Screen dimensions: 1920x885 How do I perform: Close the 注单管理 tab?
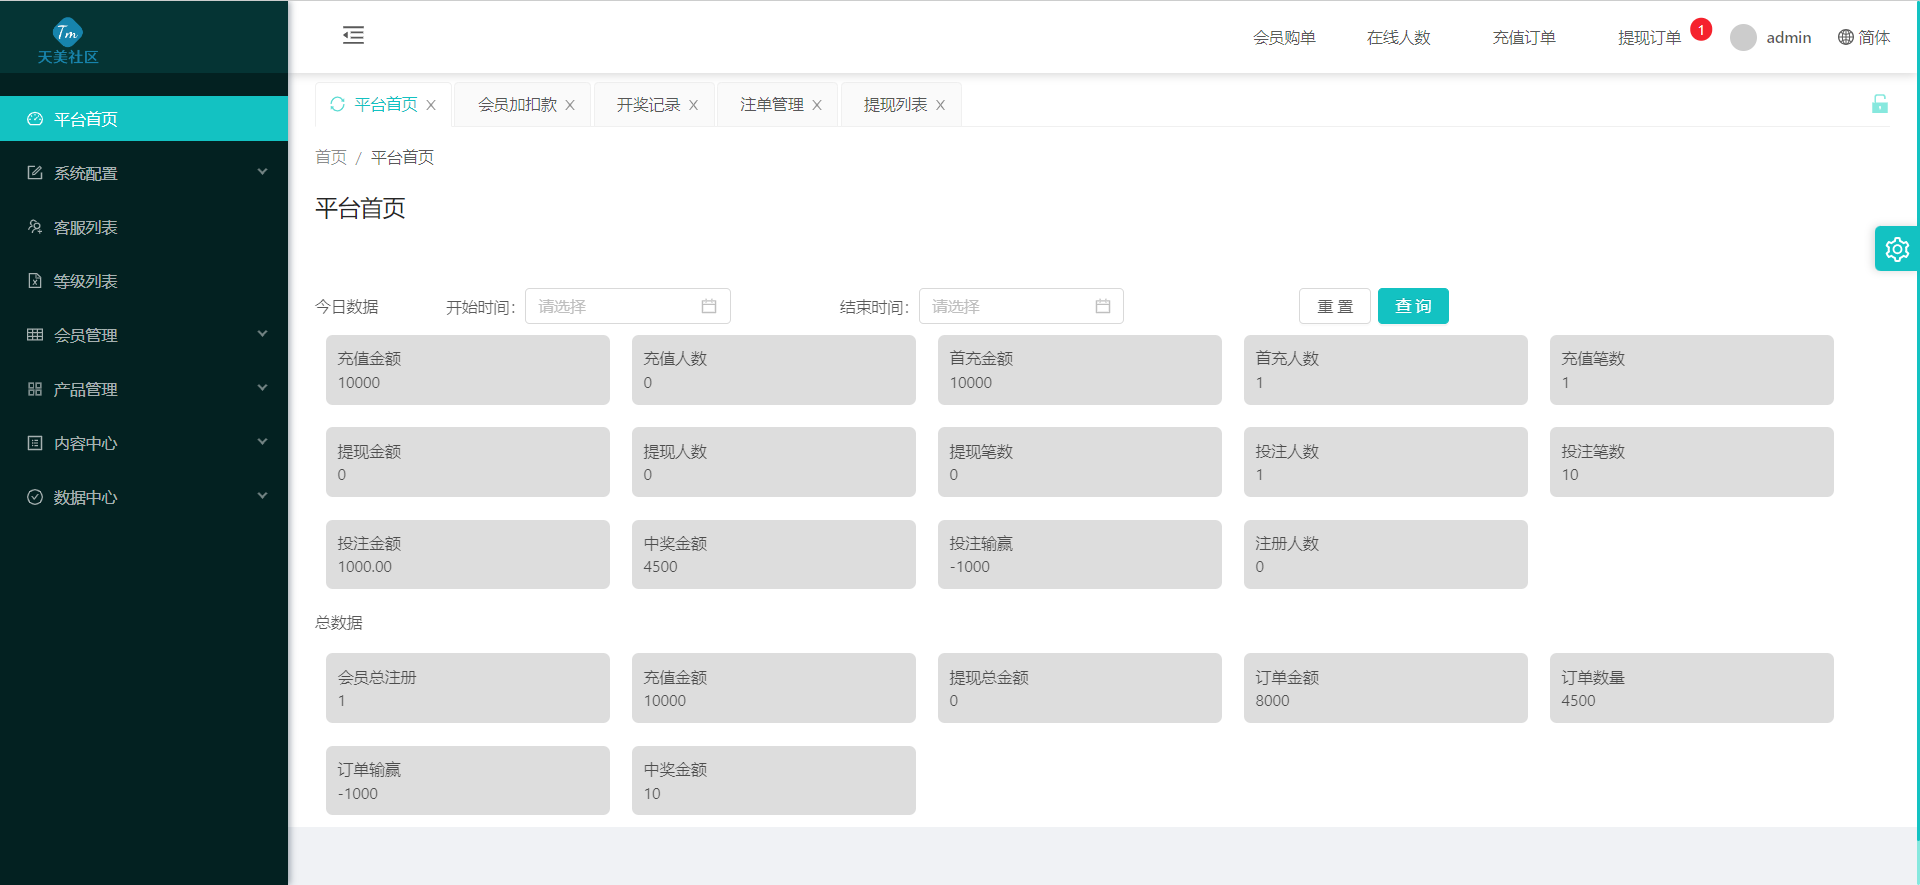817,105
